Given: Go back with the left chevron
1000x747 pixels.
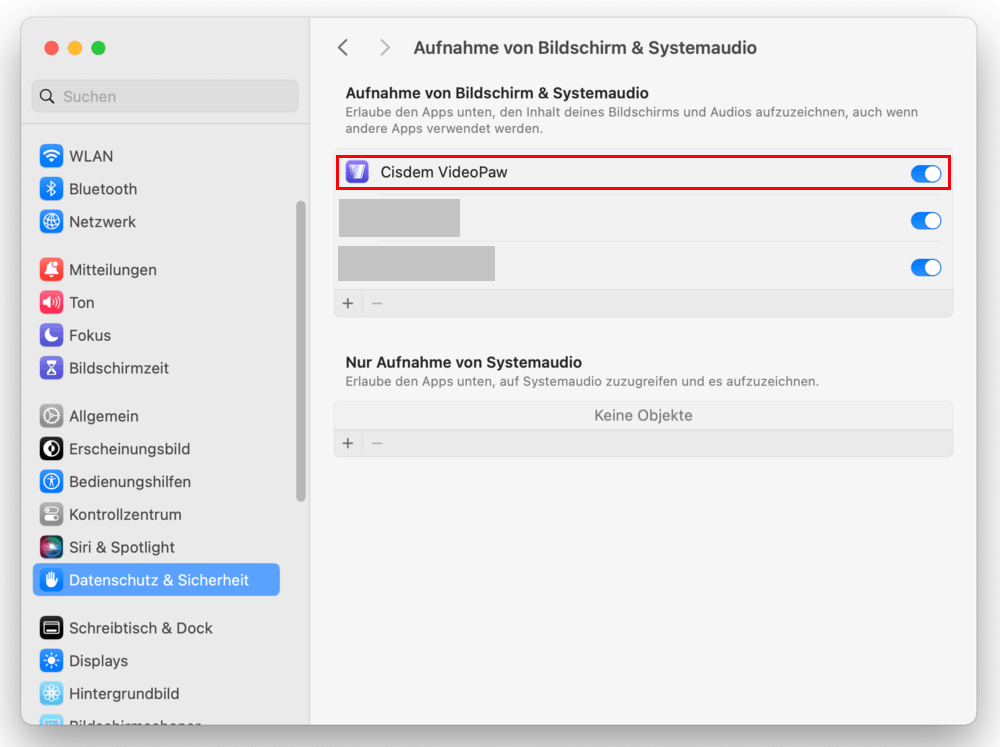Looking at the screenshot, I should [x=343, y=48].
